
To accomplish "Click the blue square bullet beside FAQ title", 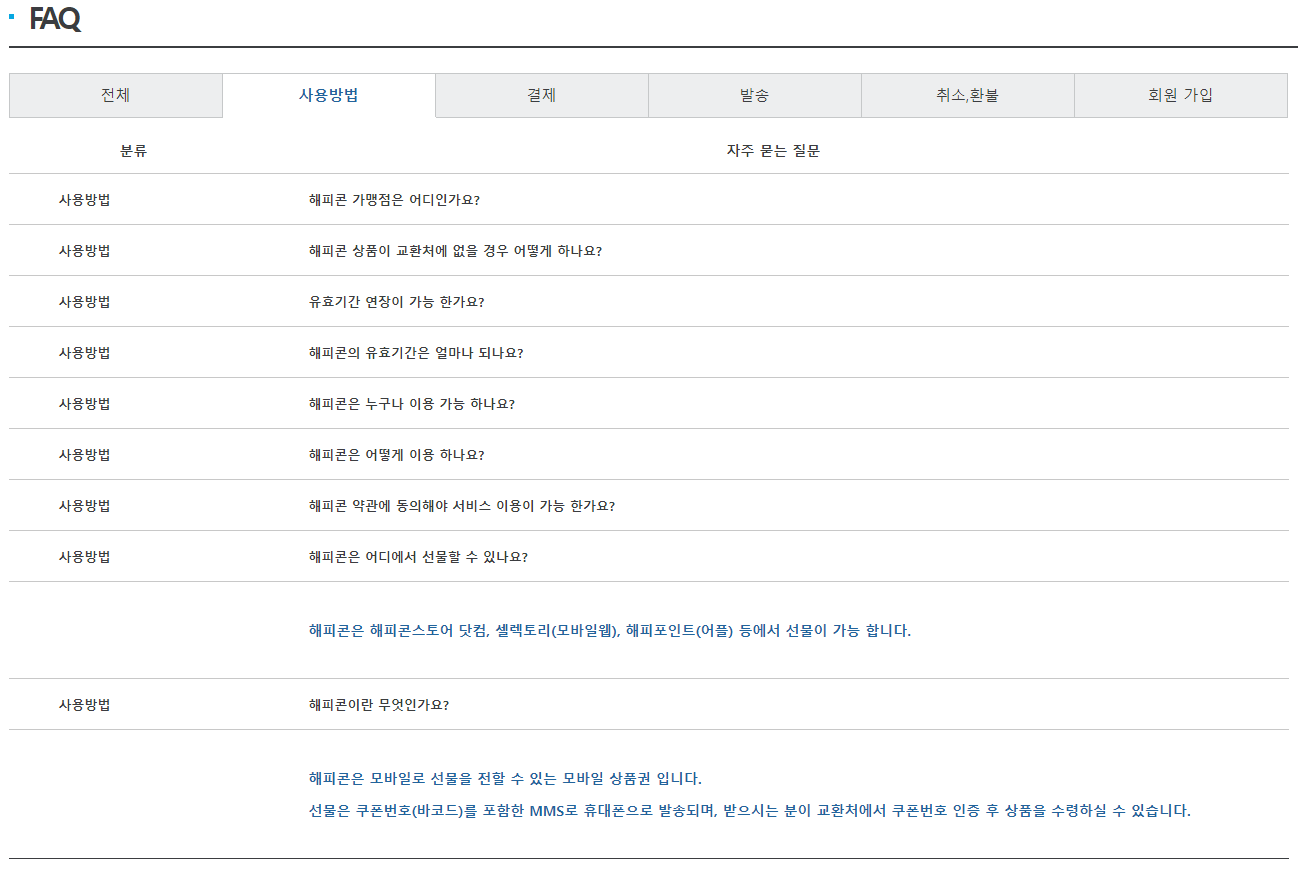I will coord(12,16).
